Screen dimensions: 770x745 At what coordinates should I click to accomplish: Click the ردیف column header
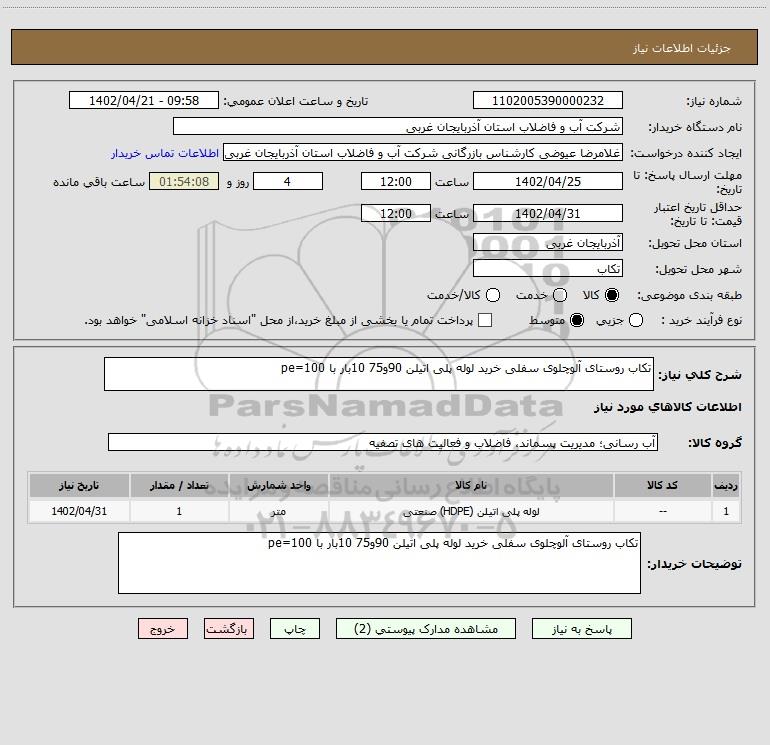[726, 485]
